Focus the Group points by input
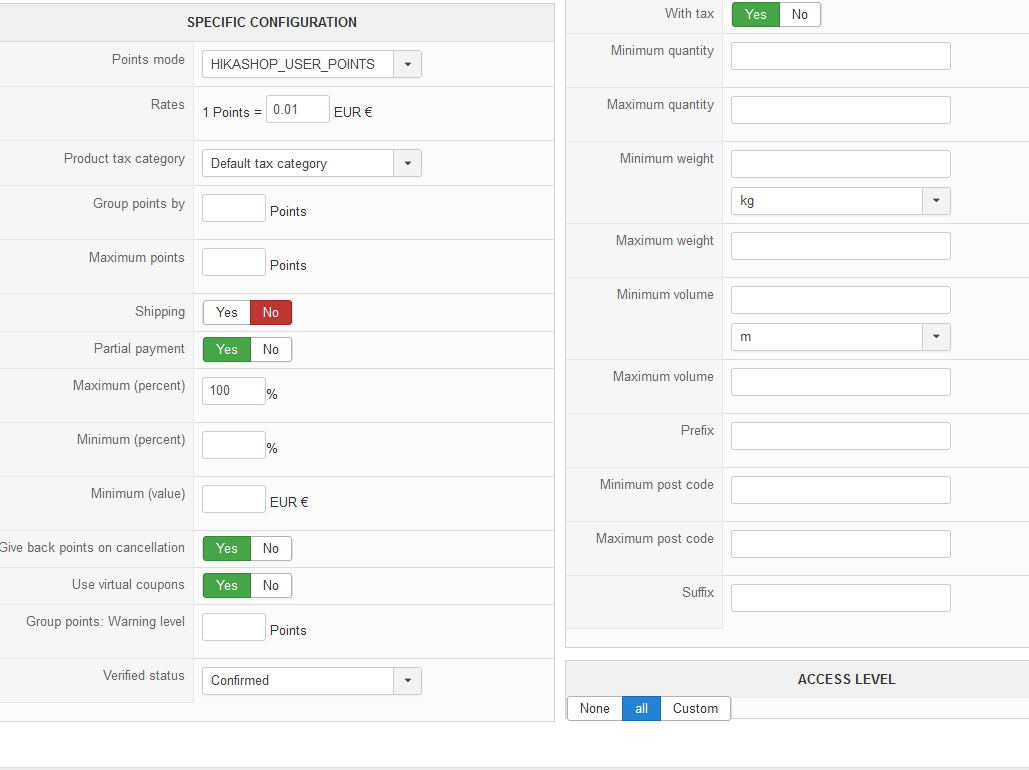 coord(233,208)
